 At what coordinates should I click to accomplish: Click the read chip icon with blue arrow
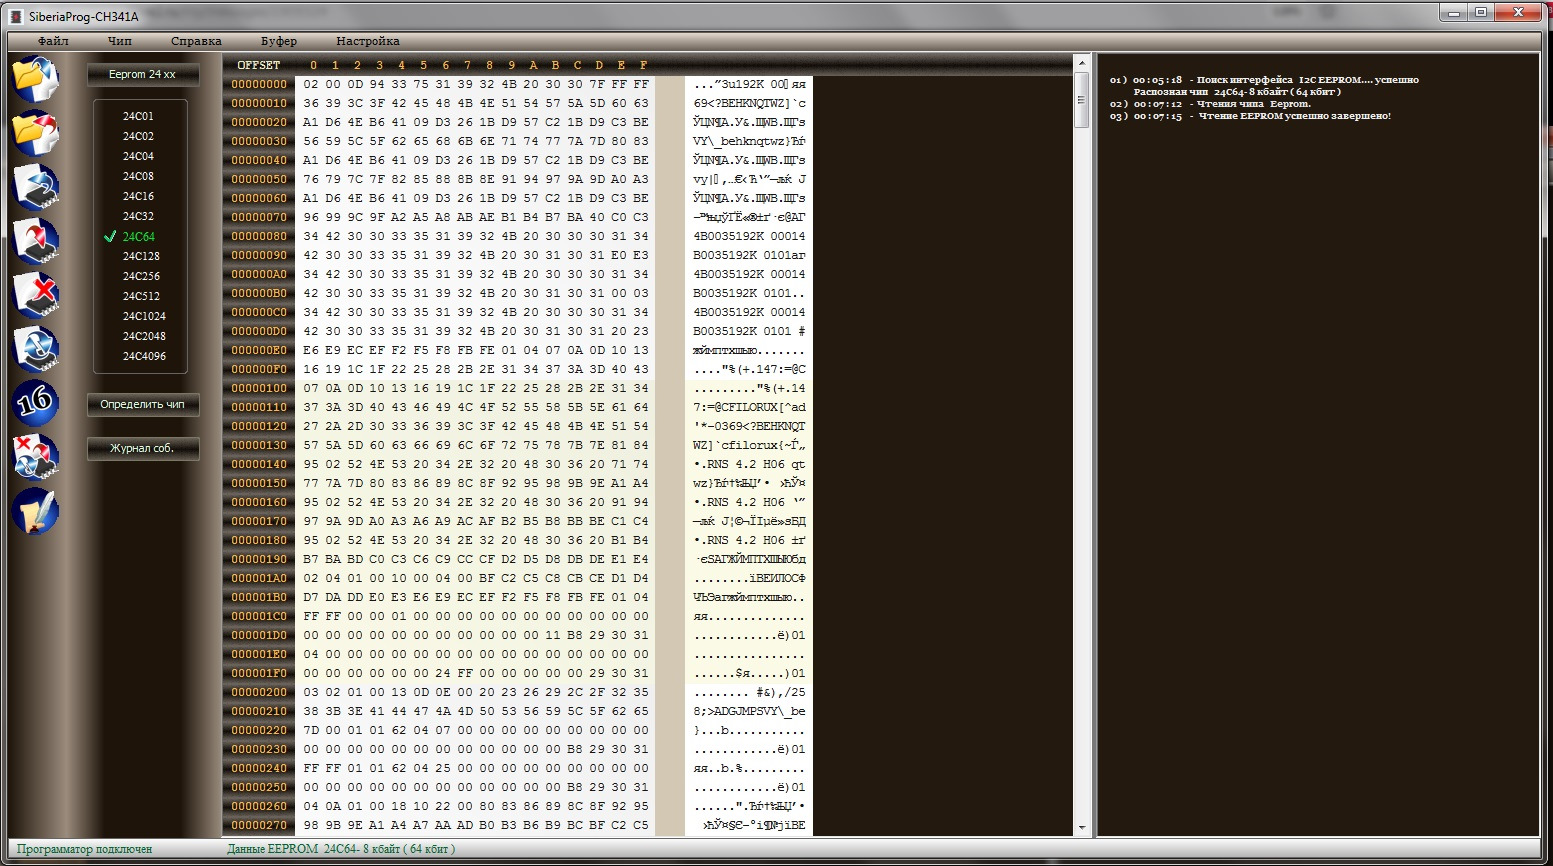coord(35,187)
